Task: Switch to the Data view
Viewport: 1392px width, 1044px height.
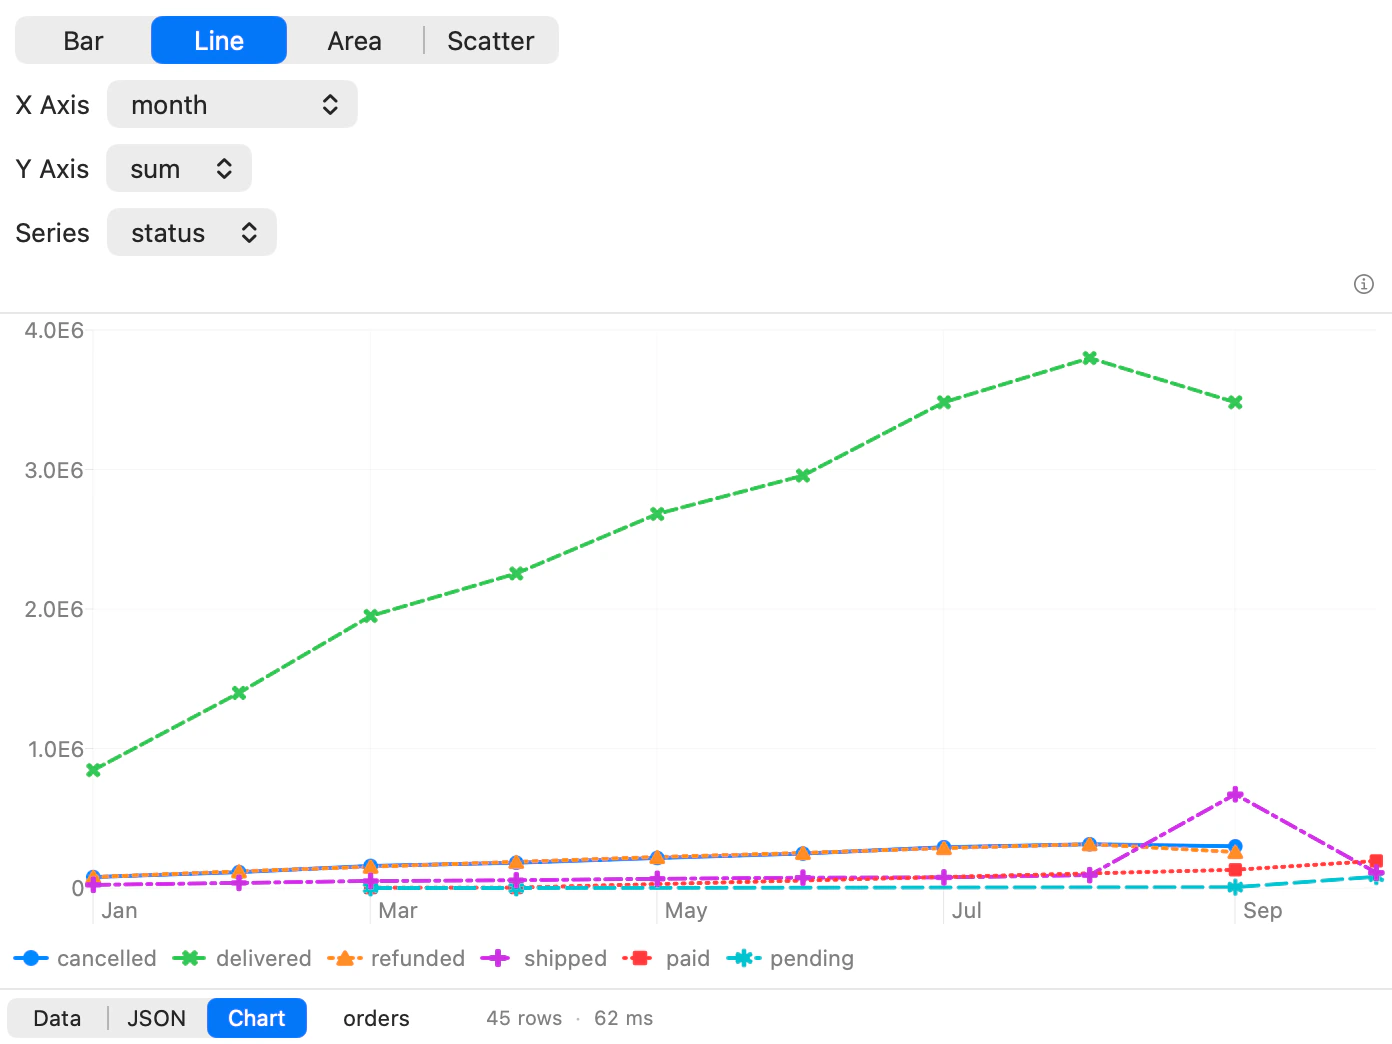Action: tap(57, 1018)
